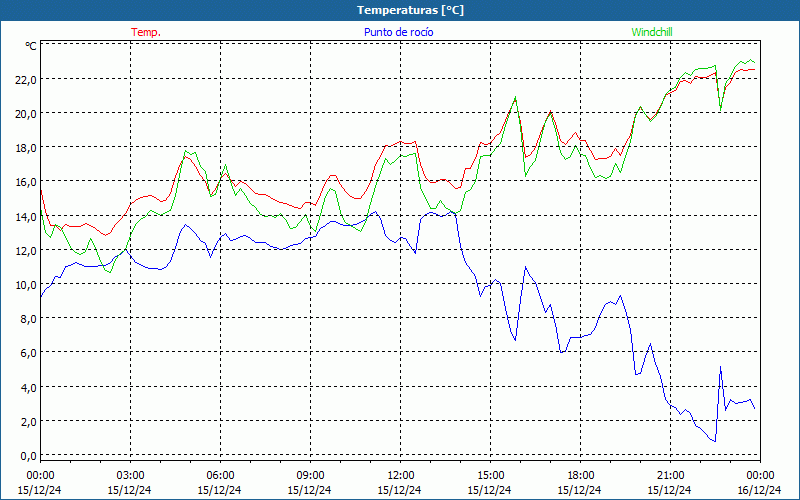Click the 16,0 y-axis value
800x500 pixels.
coord(26,182)
